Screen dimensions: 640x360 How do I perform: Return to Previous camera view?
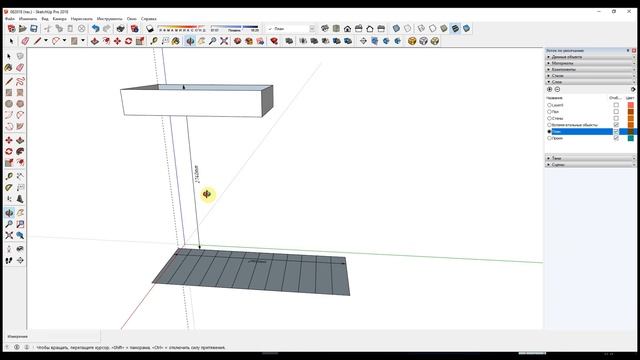tap(20, 235)
